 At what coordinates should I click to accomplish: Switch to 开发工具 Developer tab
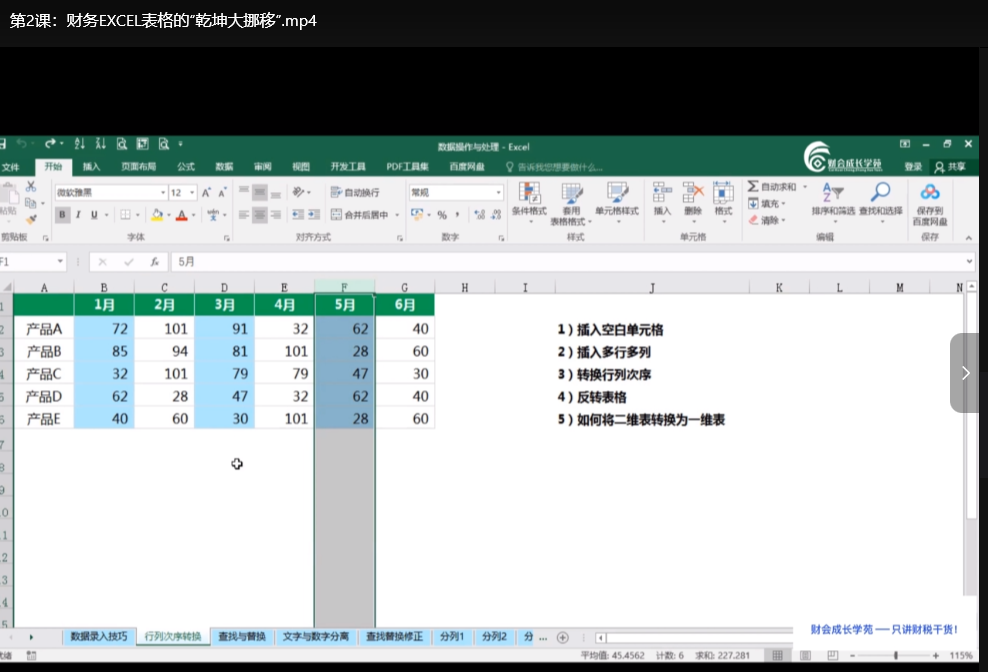348,166
